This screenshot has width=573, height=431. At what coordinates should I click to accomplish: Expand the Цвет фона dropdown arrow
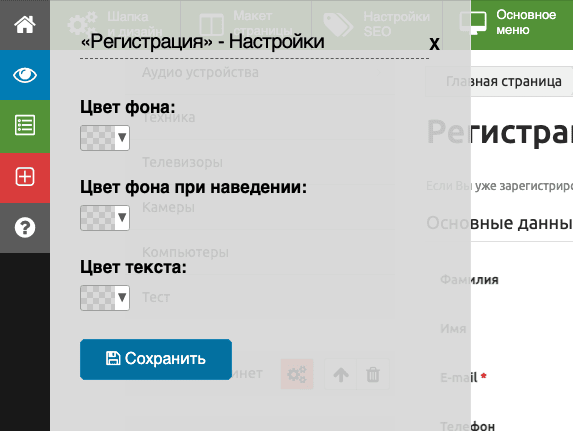point(122,138)
